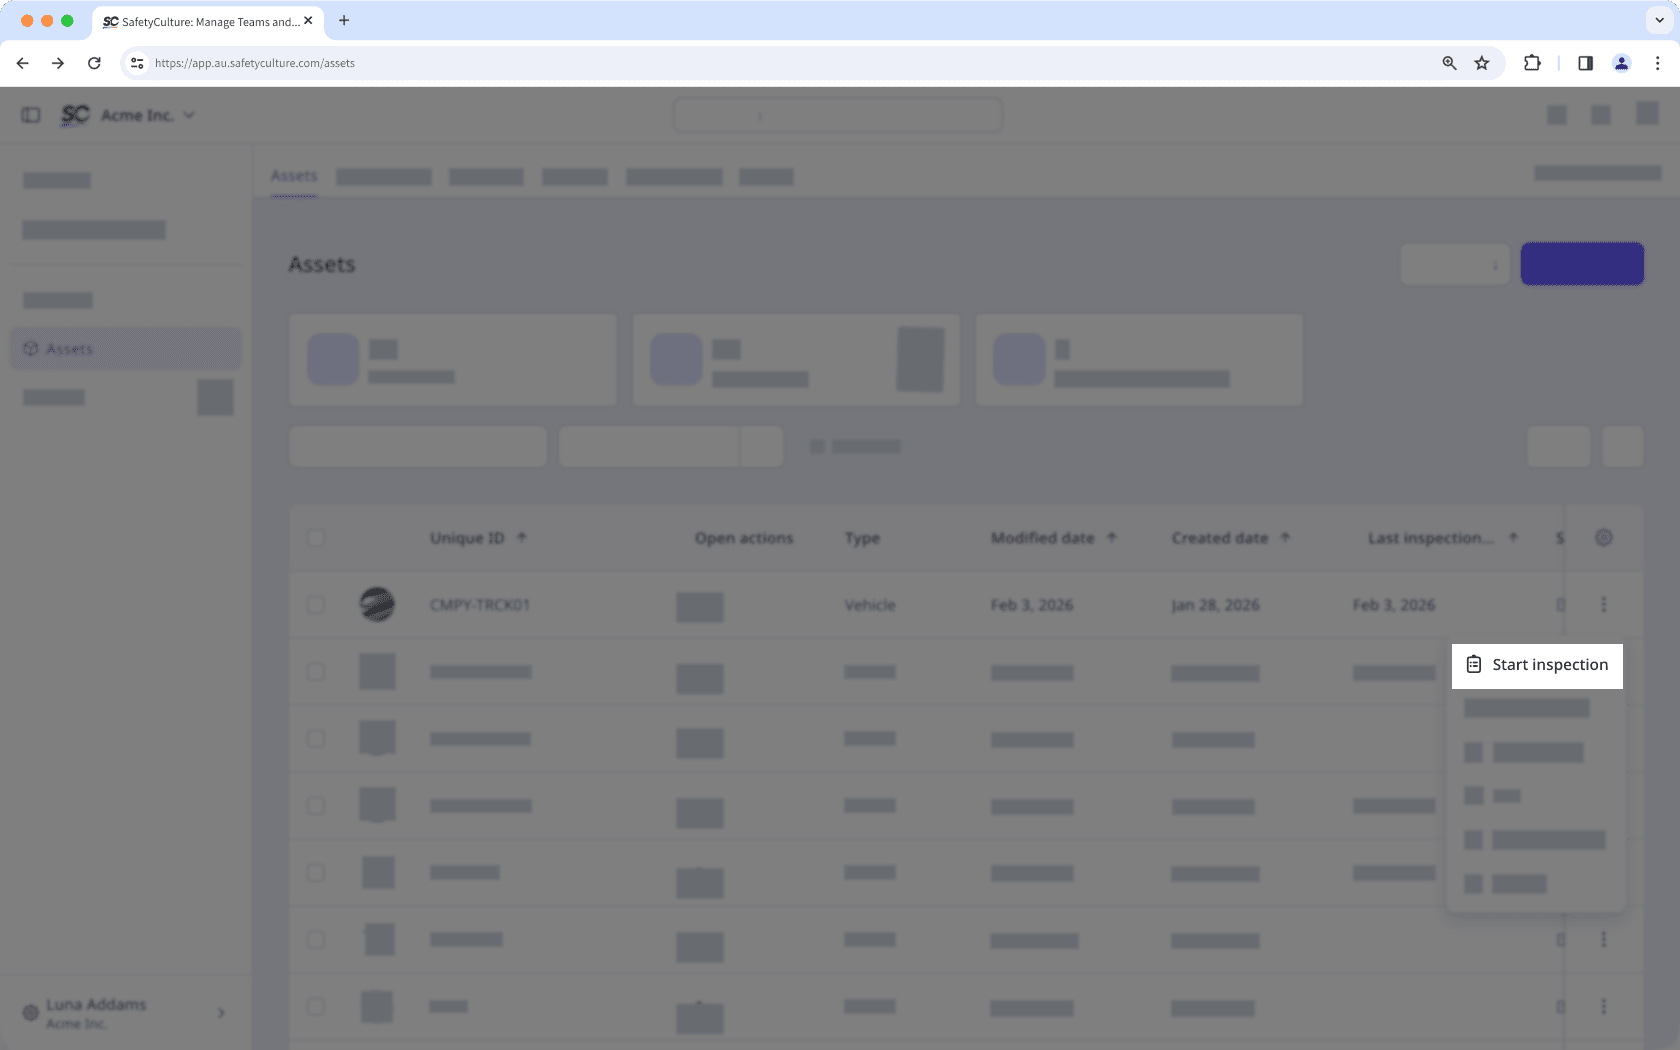
Task: Click the SafetyCulture SC logo
Action: tap(75, 115)
